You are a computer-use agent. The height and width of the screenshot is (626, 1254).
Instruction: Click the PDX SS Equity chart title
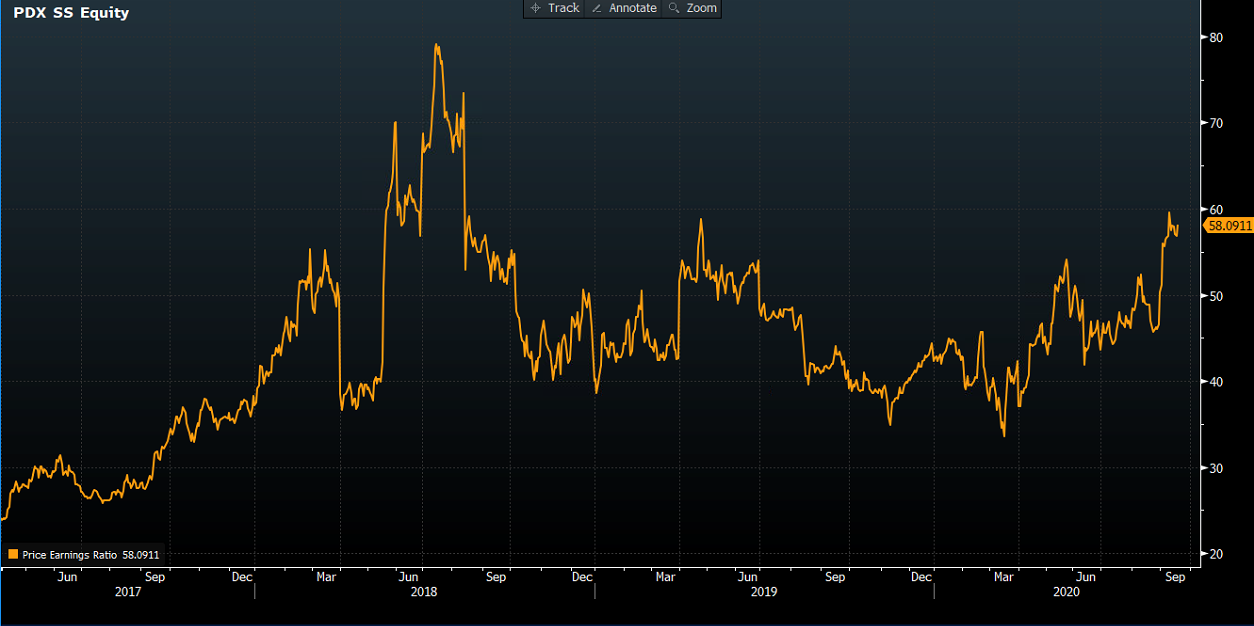click(x=71, y=13)
